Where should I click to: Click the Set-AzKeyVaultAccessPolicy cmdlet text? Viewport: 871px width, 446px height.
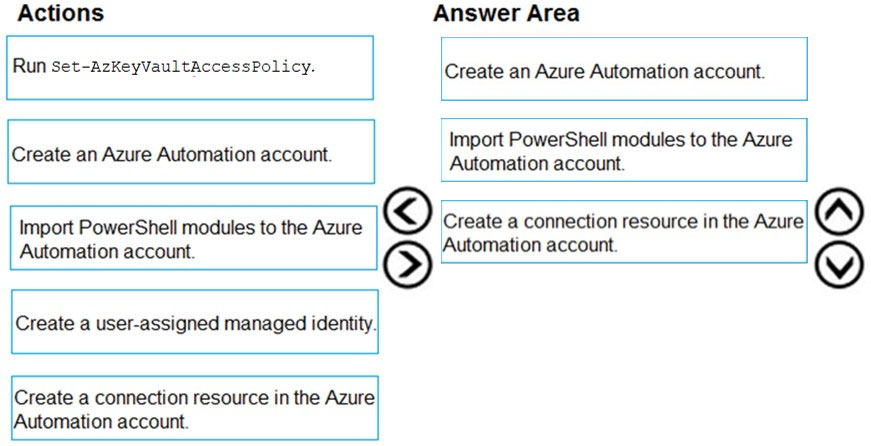tap(180, 68)
